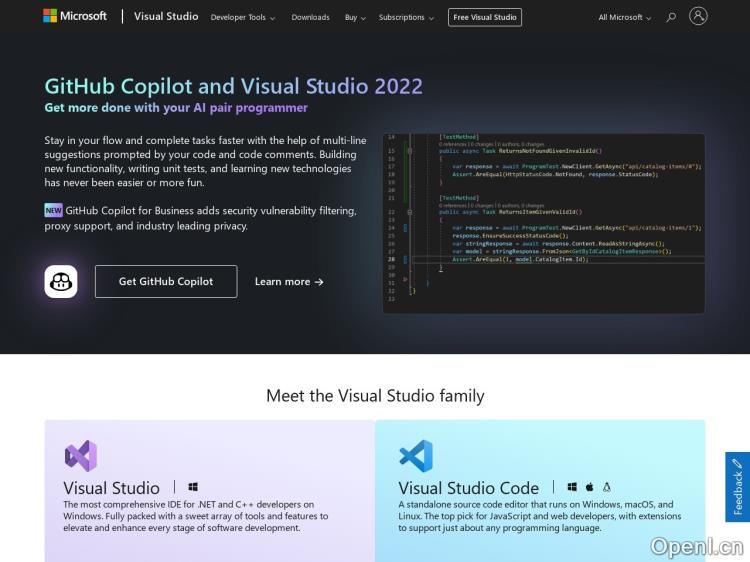
Task: Open the Subscriptions dropdown
Action: [406, 17]
